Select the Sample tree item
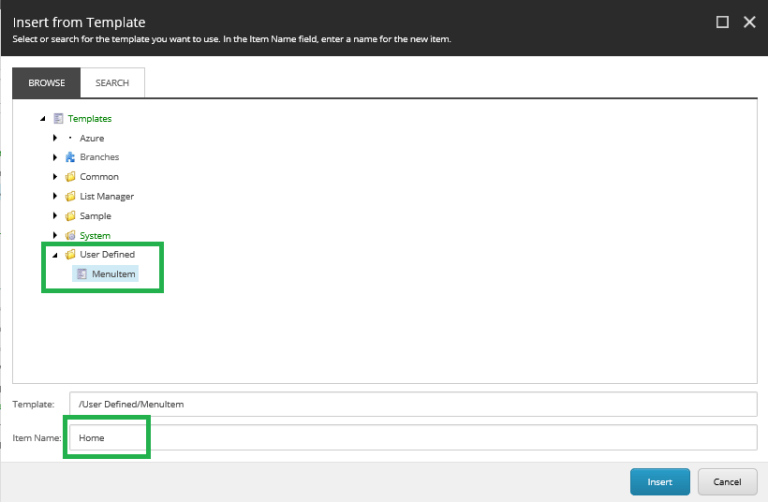The height and width of the screenshot is (502, 768). pos(96,216)
